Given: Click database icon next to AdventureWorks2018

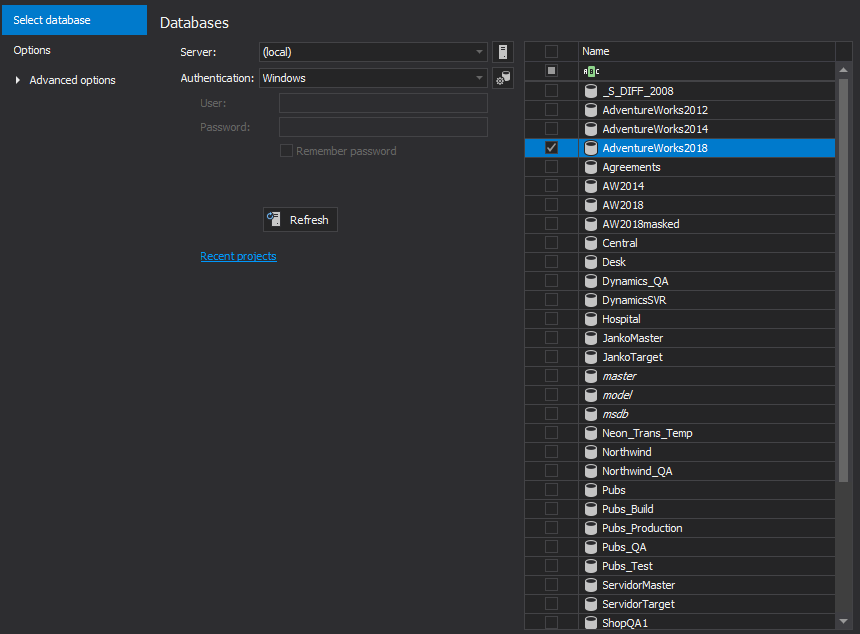Looking at the screenshot, I should 591,148.
